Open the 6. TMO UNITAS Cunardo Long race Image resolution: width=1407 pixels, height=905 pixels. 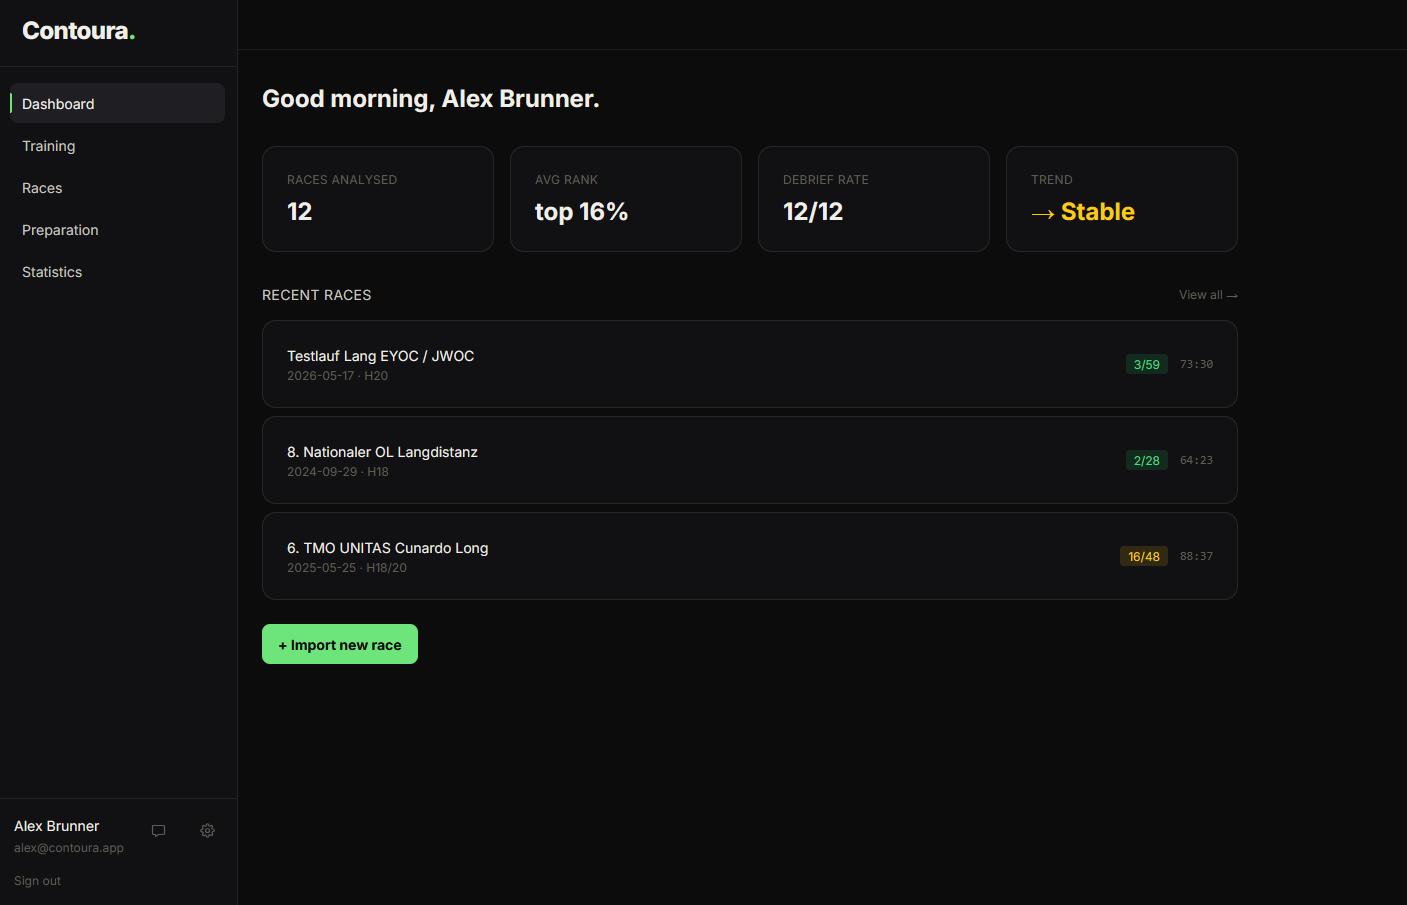(750, 556)
